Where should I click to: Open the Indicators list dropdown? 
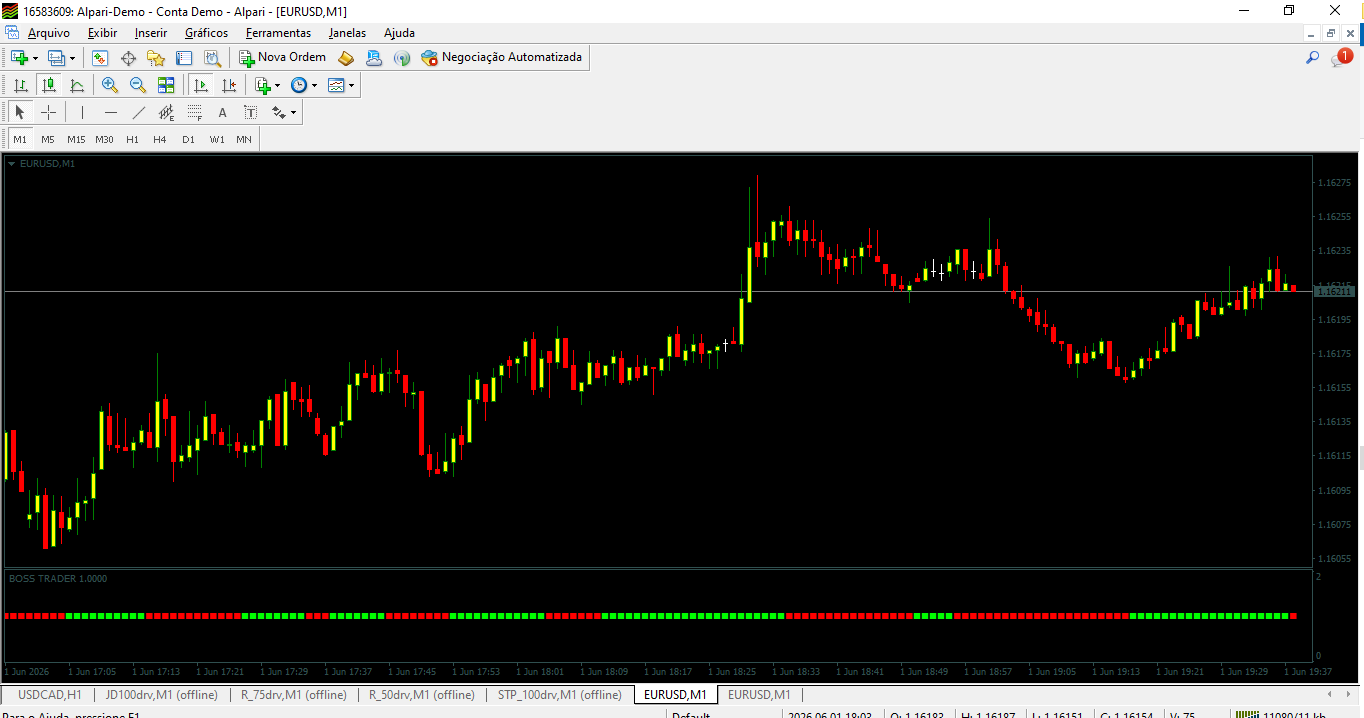click(267, 85)
